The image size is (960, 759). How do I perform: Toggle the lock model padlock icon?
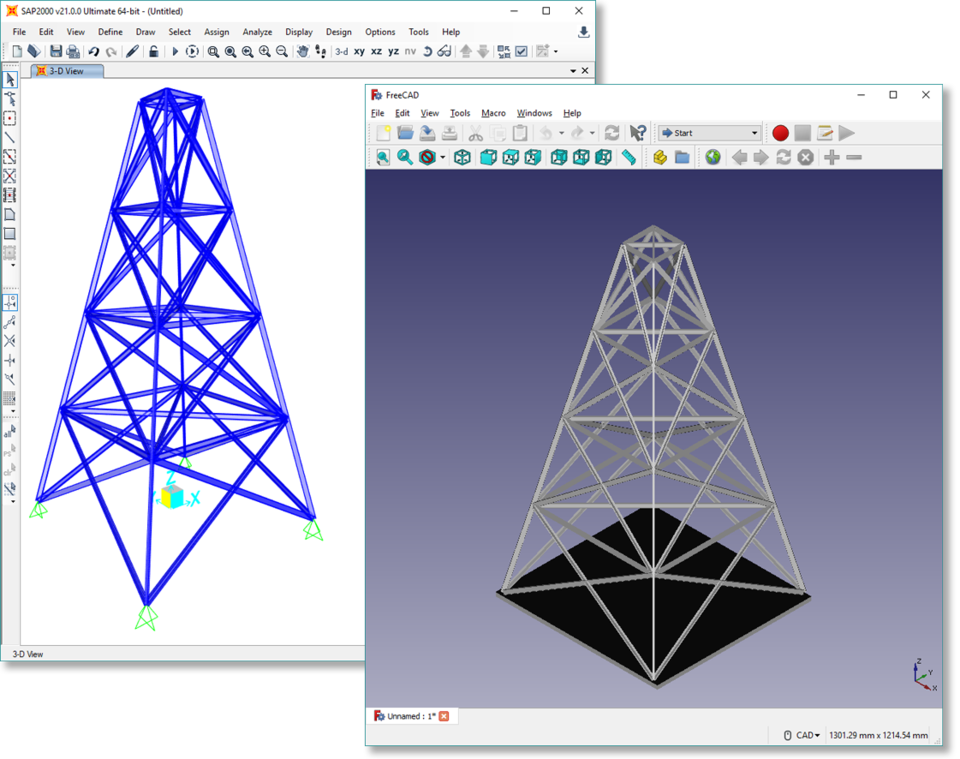(x=153, y=52)
